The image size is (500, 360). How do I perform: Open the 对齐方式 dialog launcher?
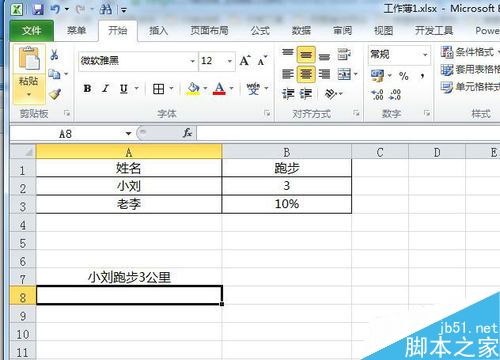click(x=356, y=113)
